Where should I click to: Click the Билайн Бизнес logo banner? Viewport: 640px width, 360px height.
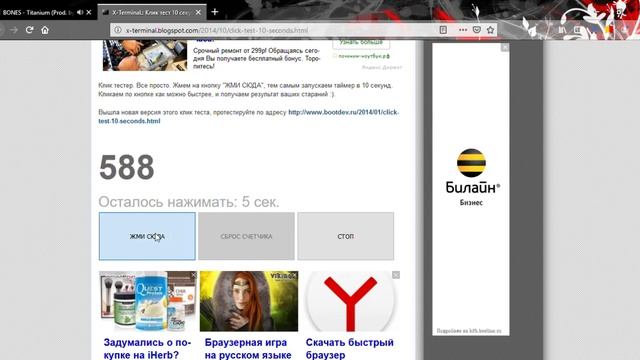(471, 177)
